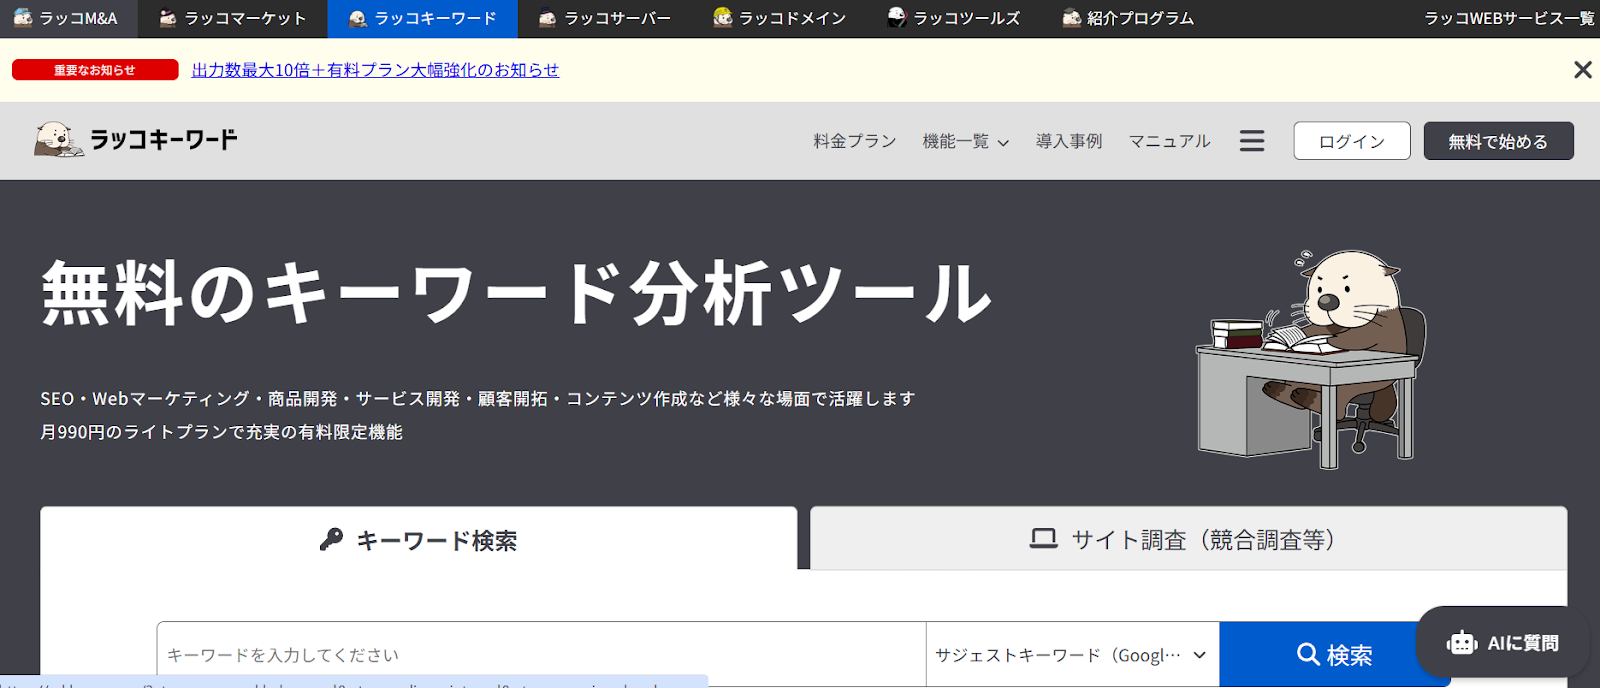Click the ラッコツールズ tab otter icon
1600x688 pixels.
[x=897, y=17]
